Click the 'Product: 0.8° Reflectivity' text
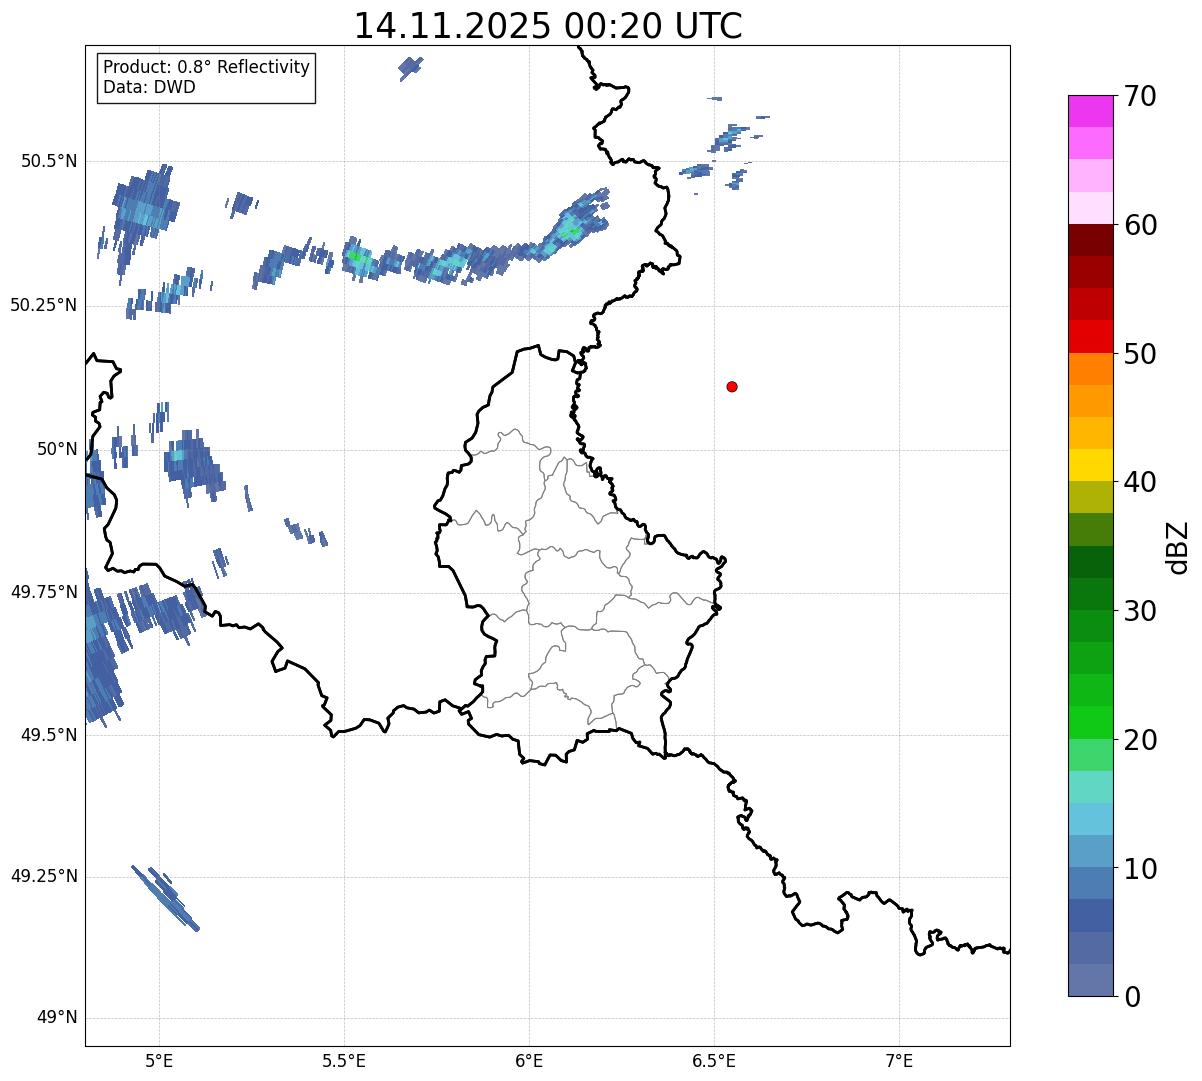This screenshot has width=1202, height=1081. click(207, 67)
